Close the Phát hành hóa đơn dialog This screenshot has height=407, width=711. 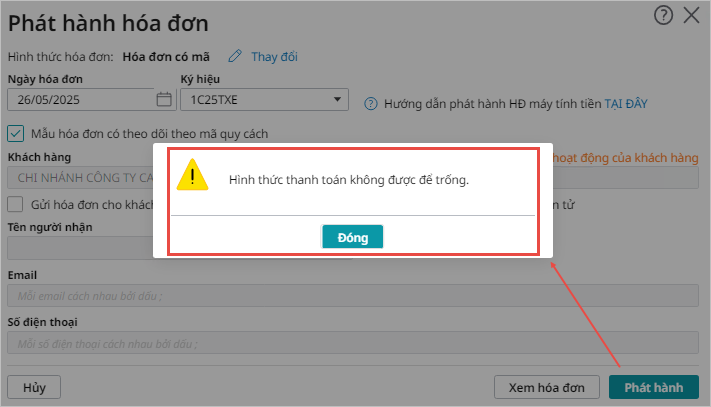click(692, 15)
